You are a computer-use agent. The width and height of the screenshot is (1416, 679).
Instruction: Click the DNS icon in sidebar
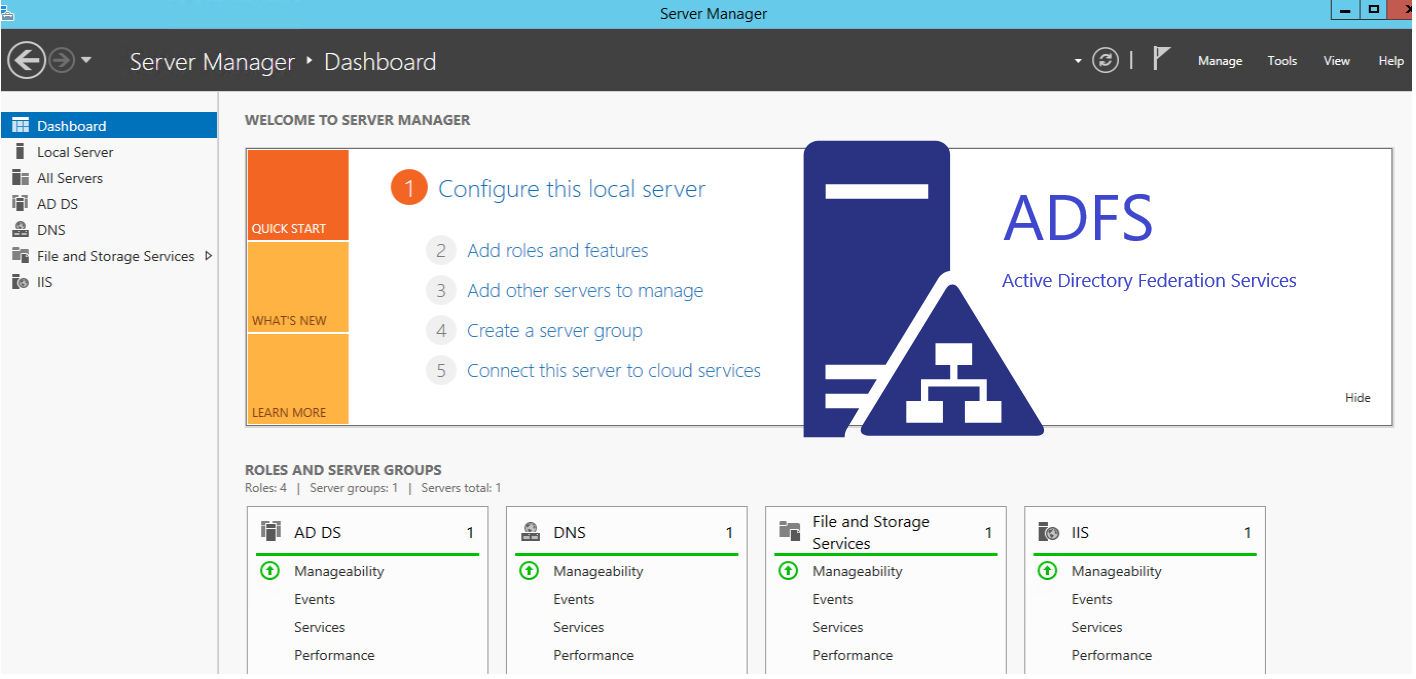(x=20, y=230)
